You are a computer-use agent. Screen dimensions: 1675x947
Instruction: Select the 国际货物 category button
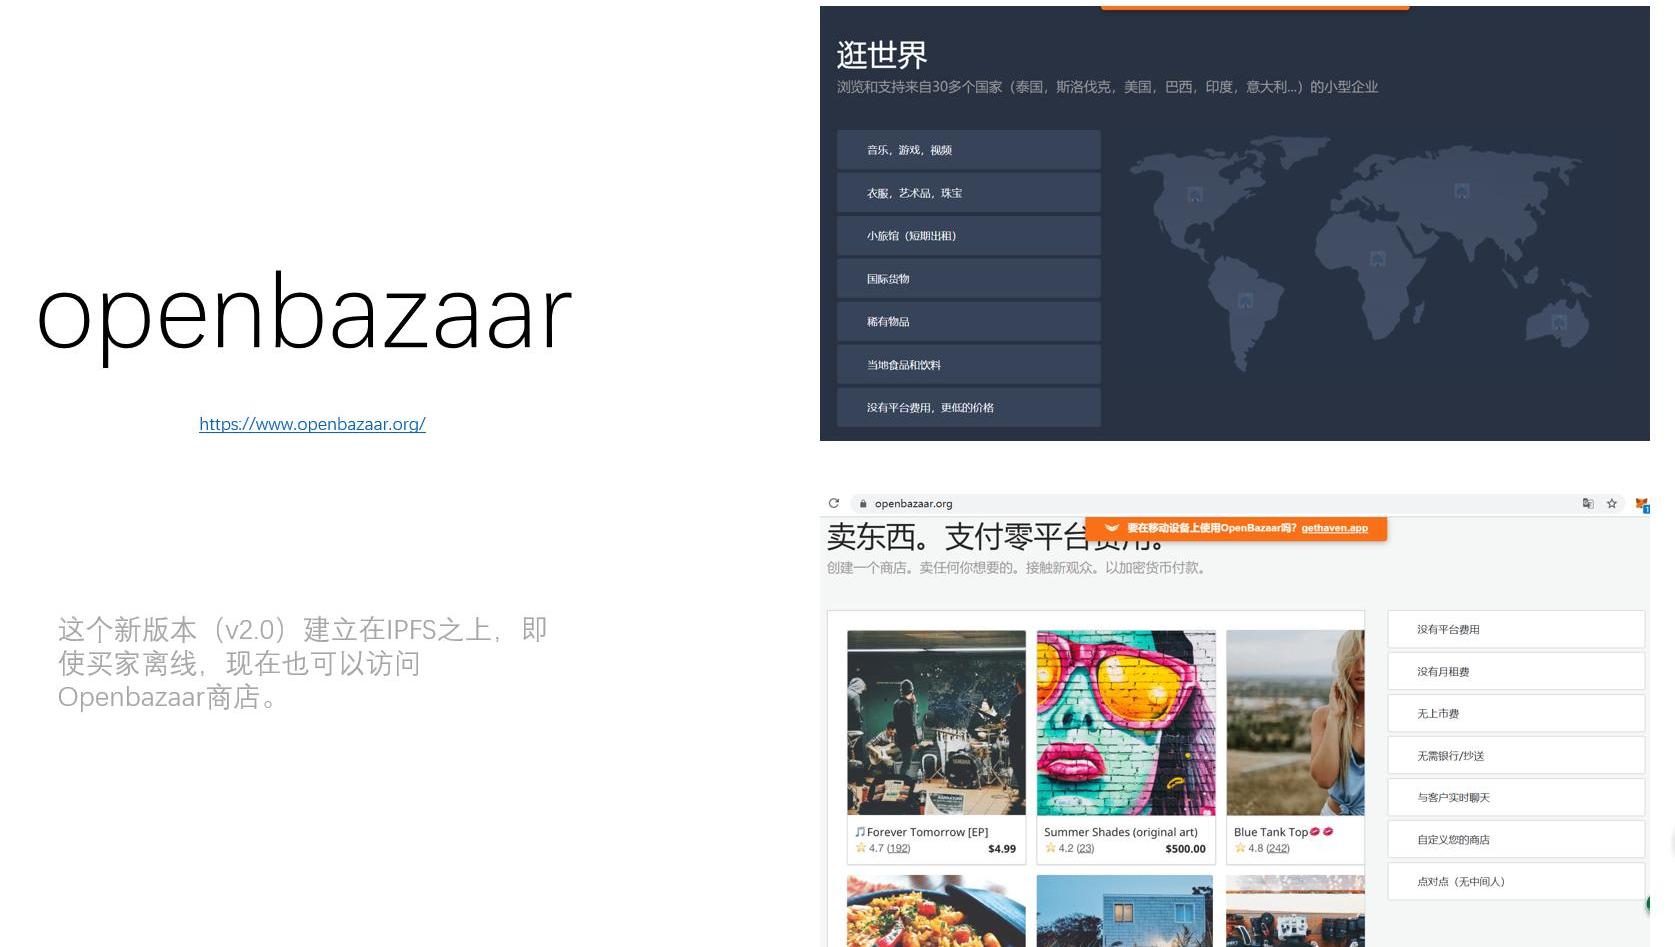(x=969, y=279)
